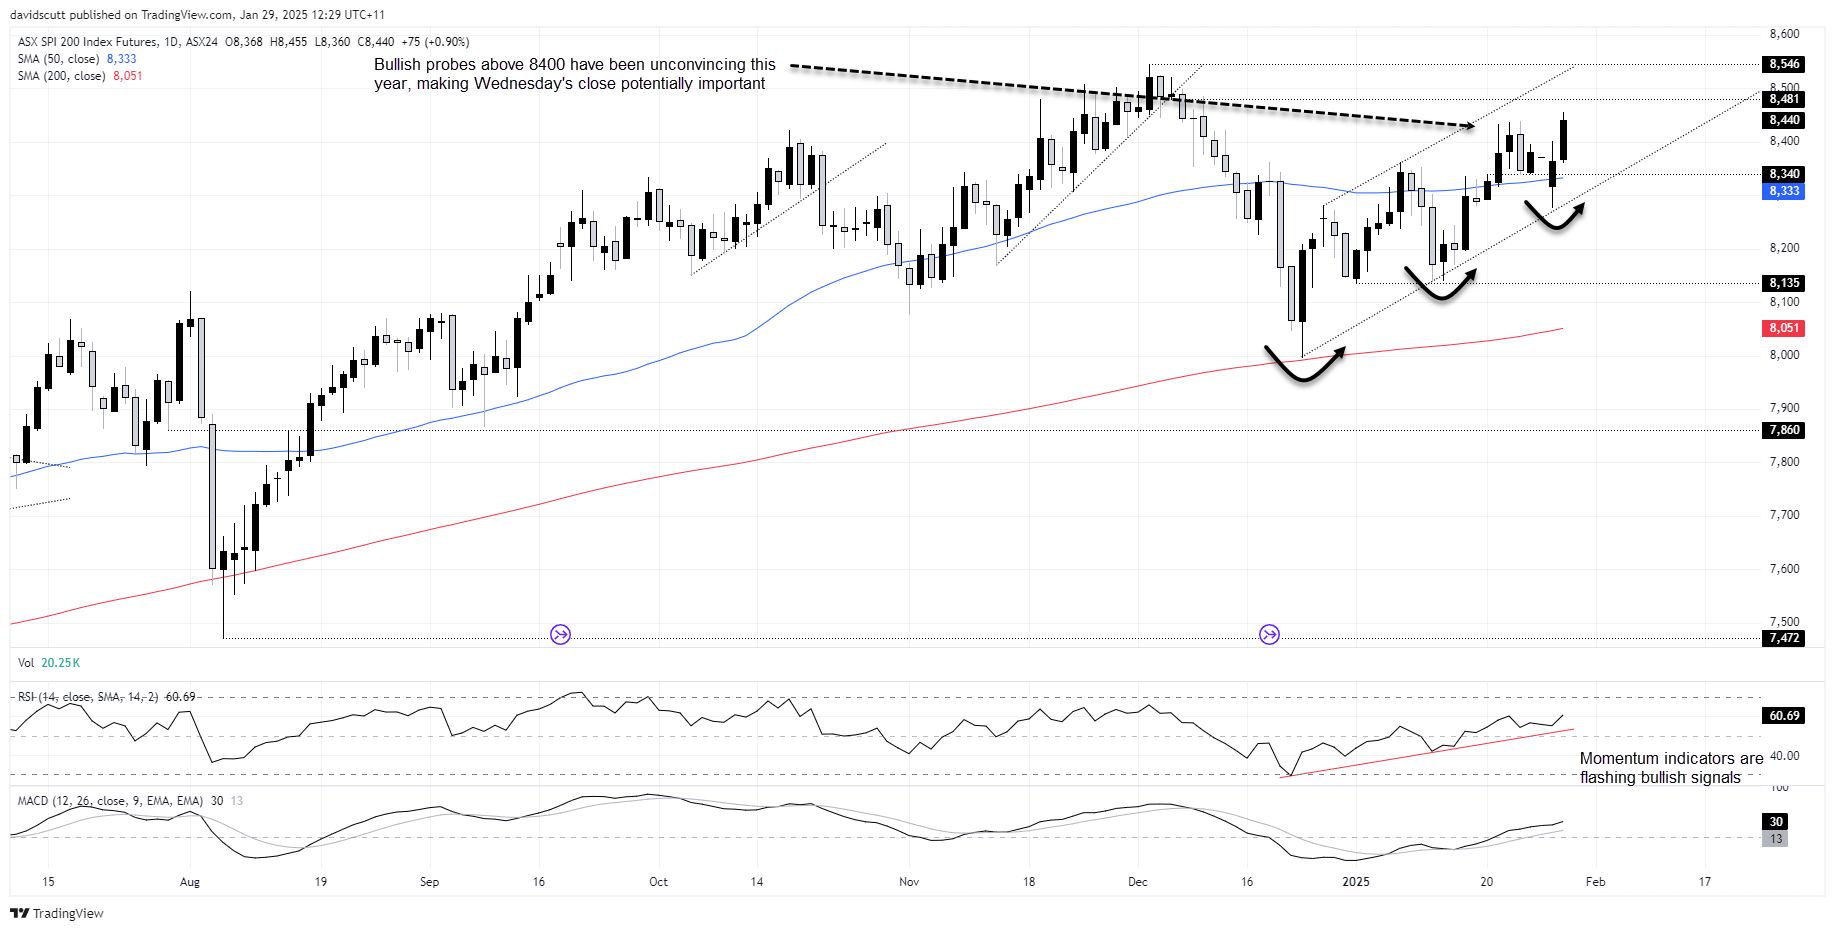Click the 7,700 price axis tick
This screenshot has width=1835, height=931.
[x=1784, y=515]
